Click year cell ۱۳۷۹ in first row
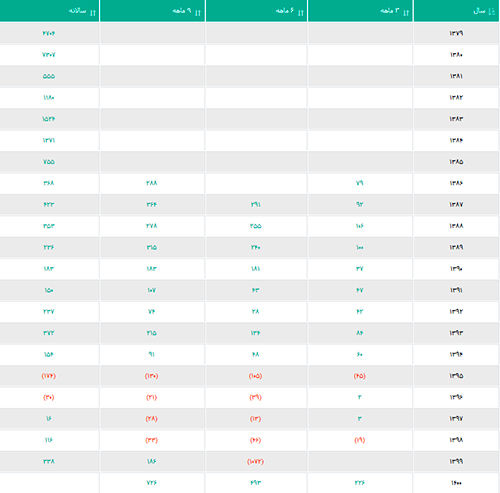Image resolution: width=500 pixels, height=493 pixels. [456, 33]
